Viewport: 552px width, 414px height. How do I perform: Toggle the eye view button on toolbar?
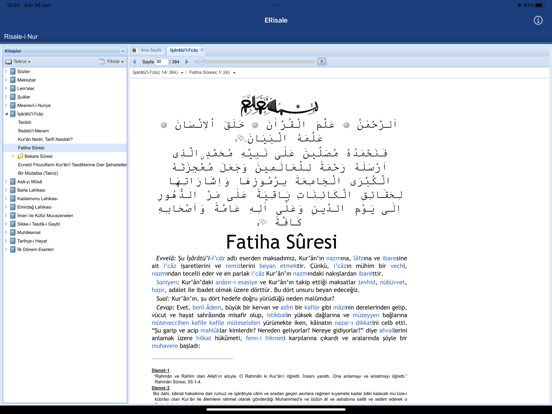(321, 62)
